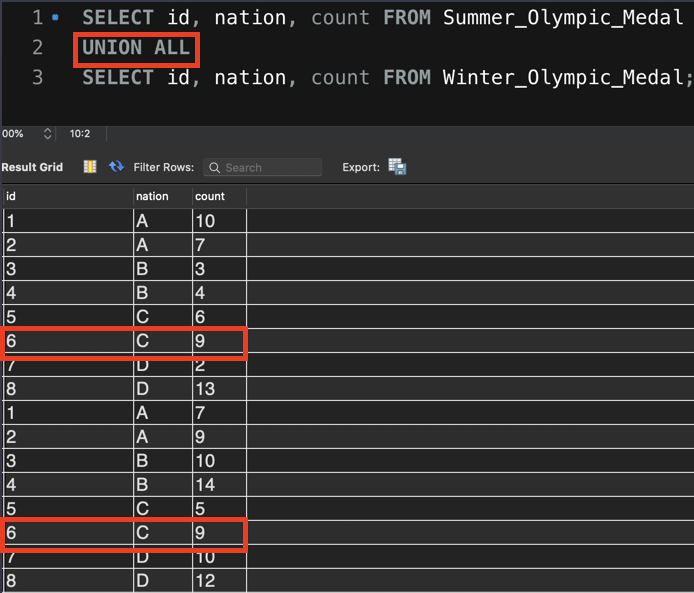
Task: Select nation B cell with count 3
Action: (163, 269)
